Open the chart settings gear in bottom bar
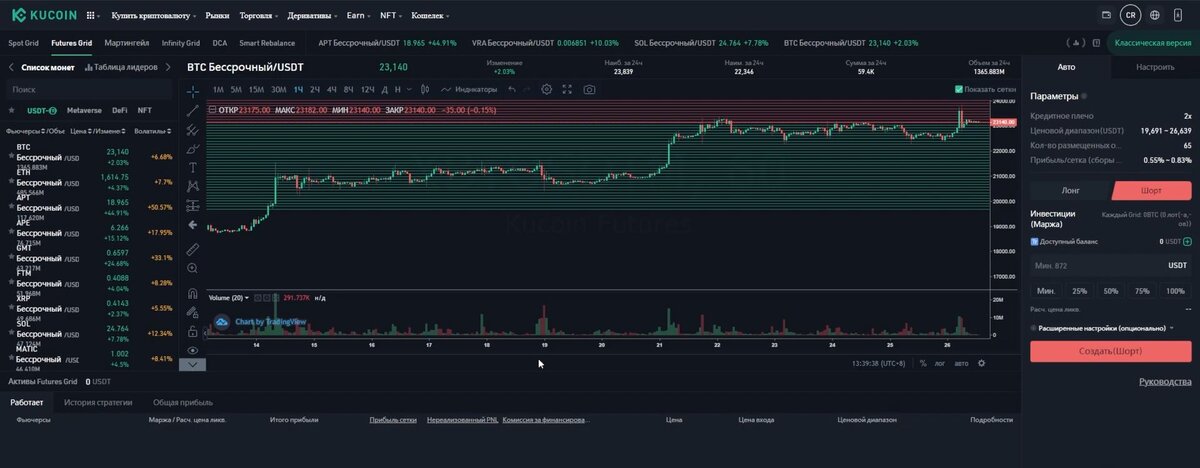The width and height of the screenshot is (1200, 468). point(981,363)
